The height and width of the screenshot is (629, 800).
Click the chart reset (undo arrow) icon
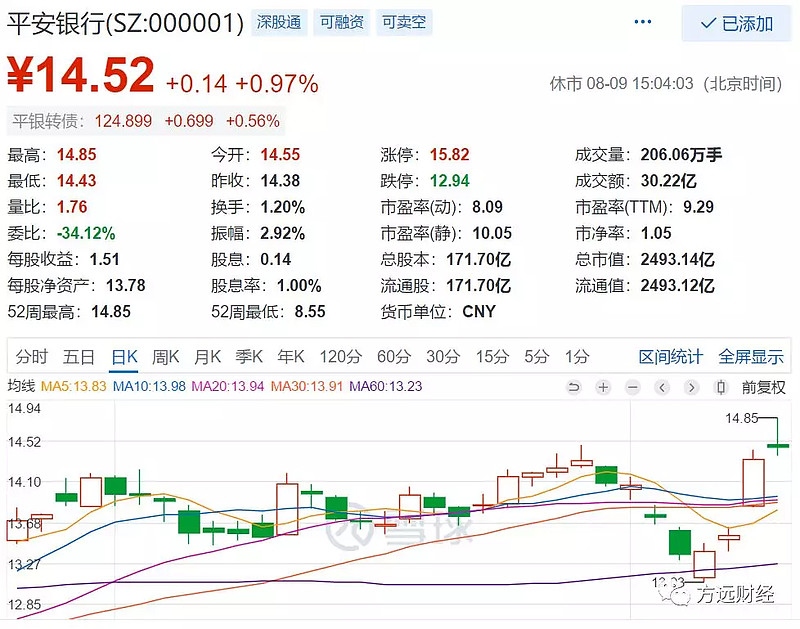pyautogui.click(x=573, y=387)
